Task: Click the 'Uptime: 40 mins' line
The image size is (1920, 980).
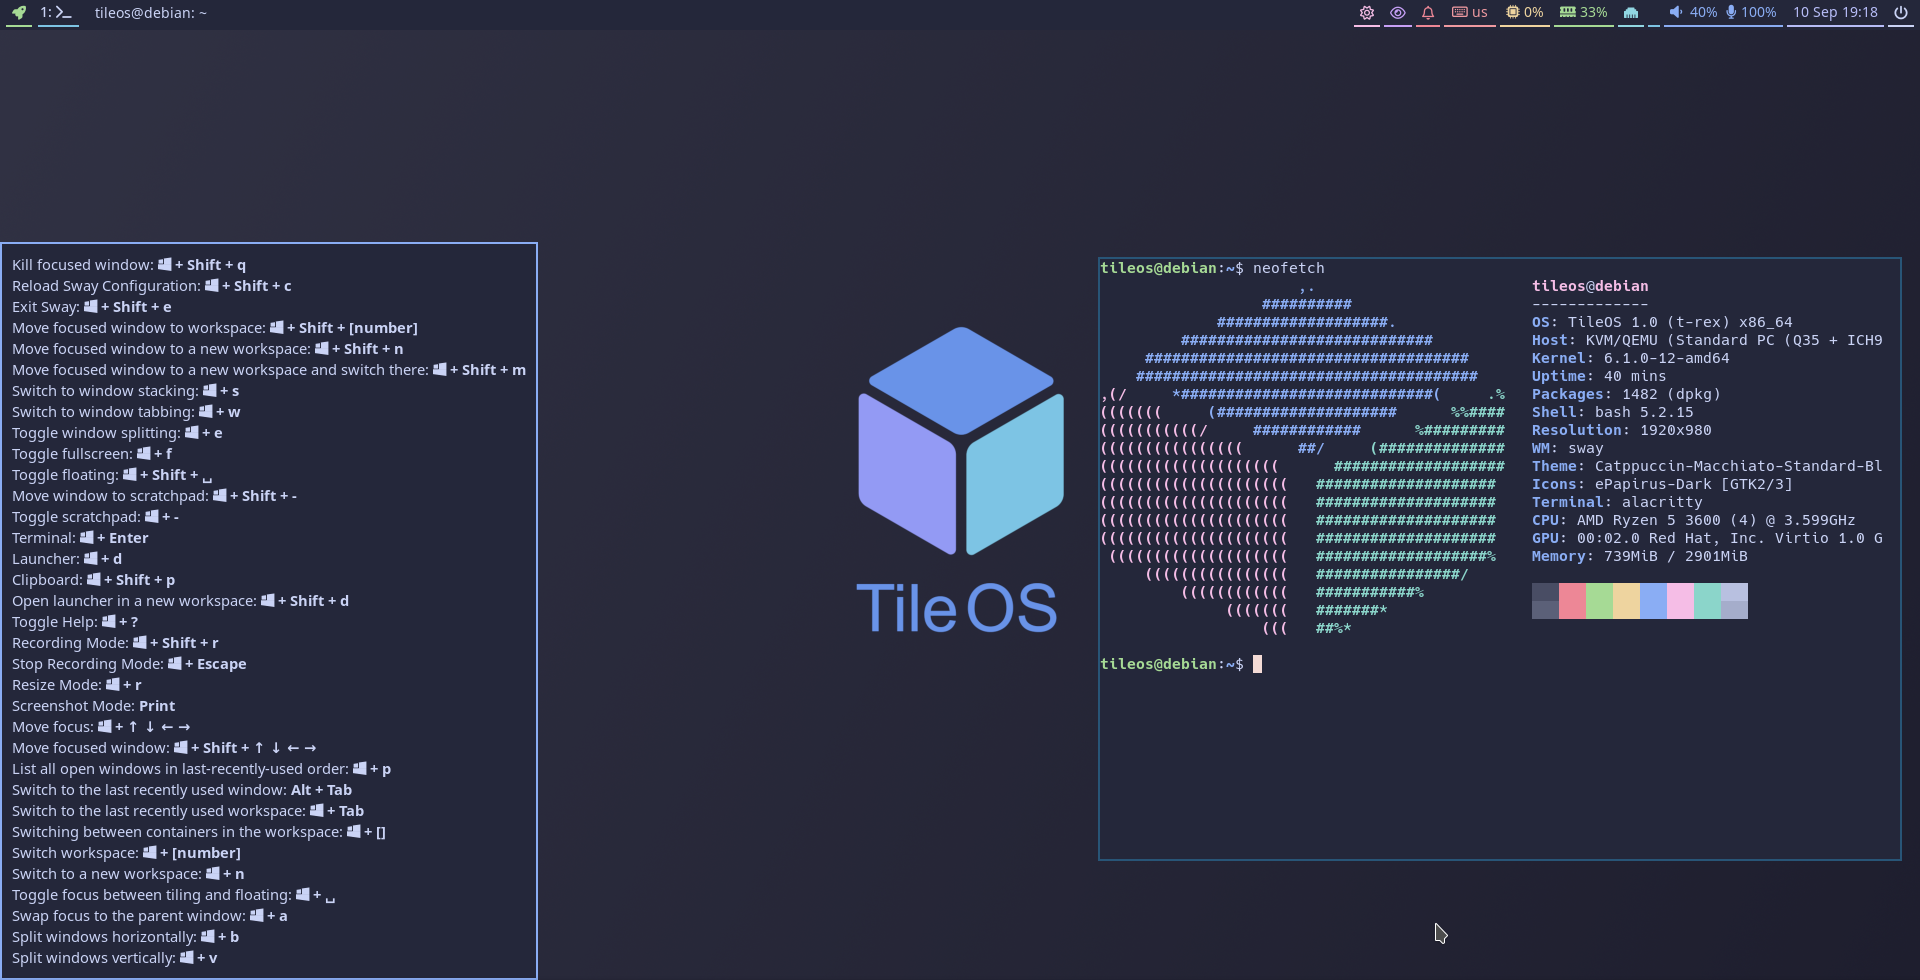Action: point(1599,376)
